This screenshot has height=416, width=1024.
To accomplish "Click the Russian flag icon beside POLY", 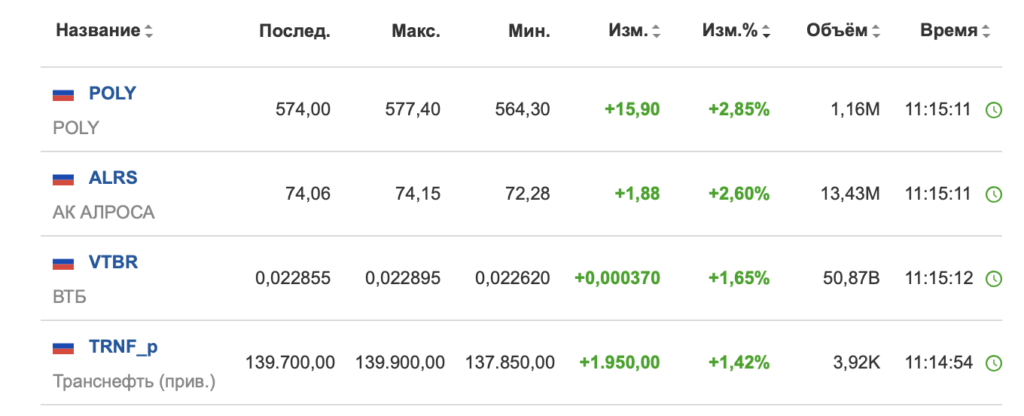I will 63,95.
